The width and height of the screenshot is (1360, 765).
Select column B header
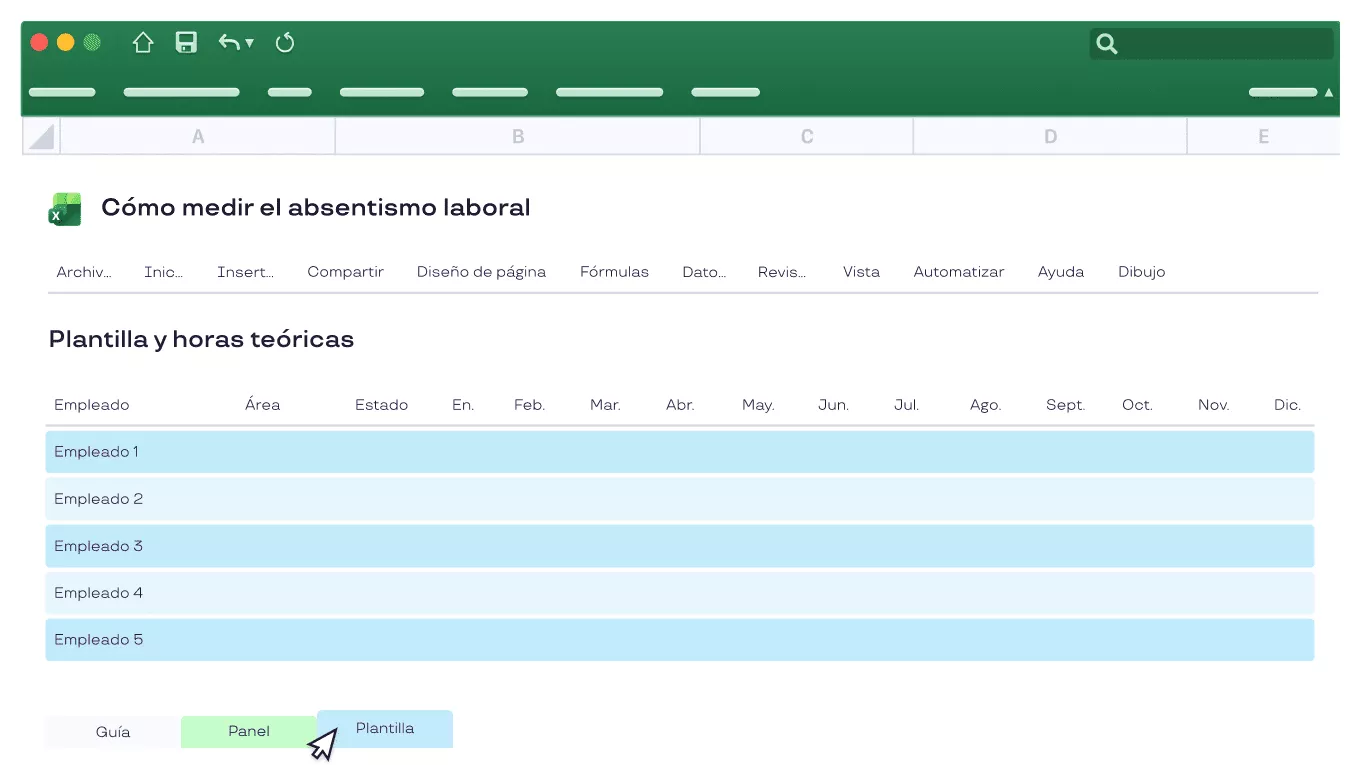pyautogui.click(x=518, y=137)
